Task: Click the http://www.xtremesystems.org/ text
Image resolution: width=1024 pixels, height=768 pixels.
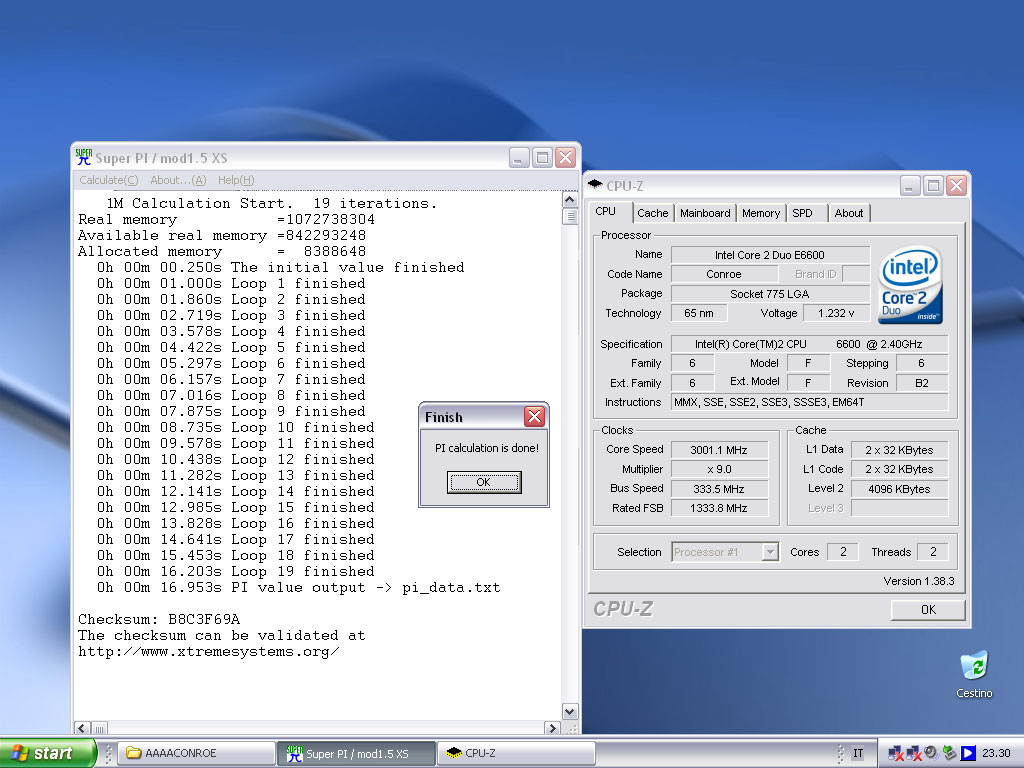Action: pyautogui.click(x=208, y=652)
